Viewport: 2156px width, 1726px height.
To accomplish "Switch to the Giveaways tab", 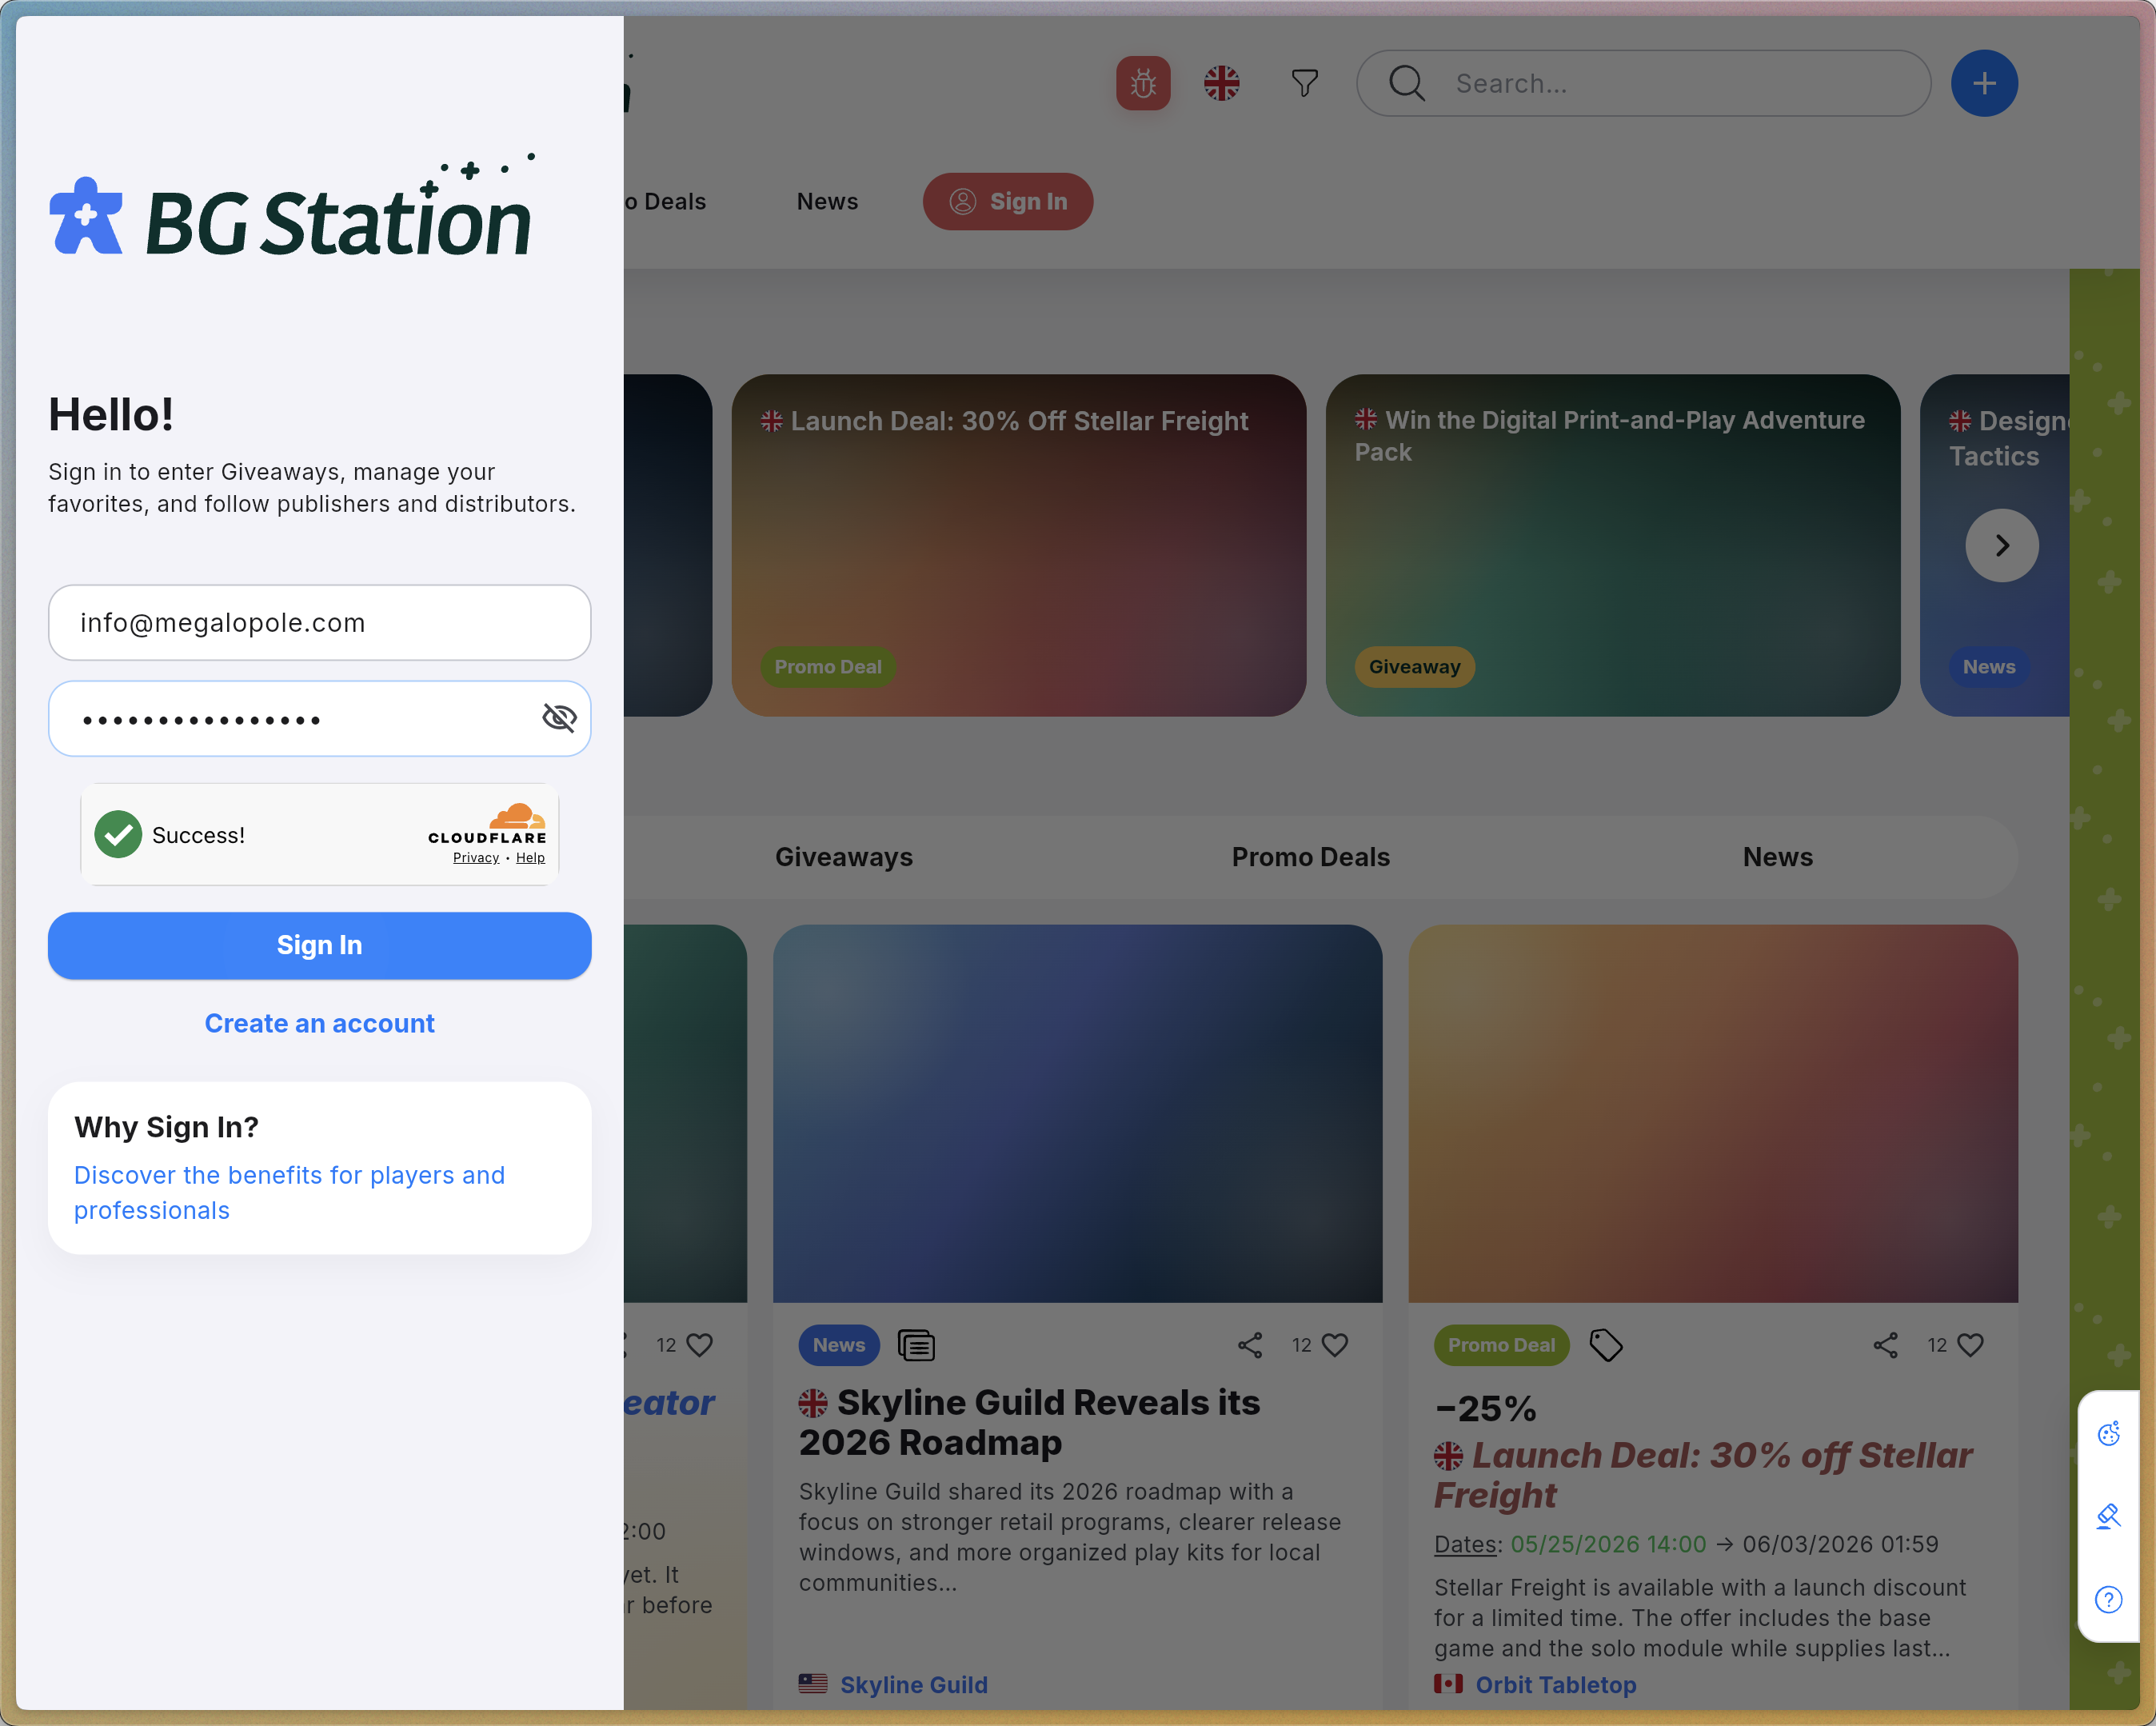I will [844, 857].
